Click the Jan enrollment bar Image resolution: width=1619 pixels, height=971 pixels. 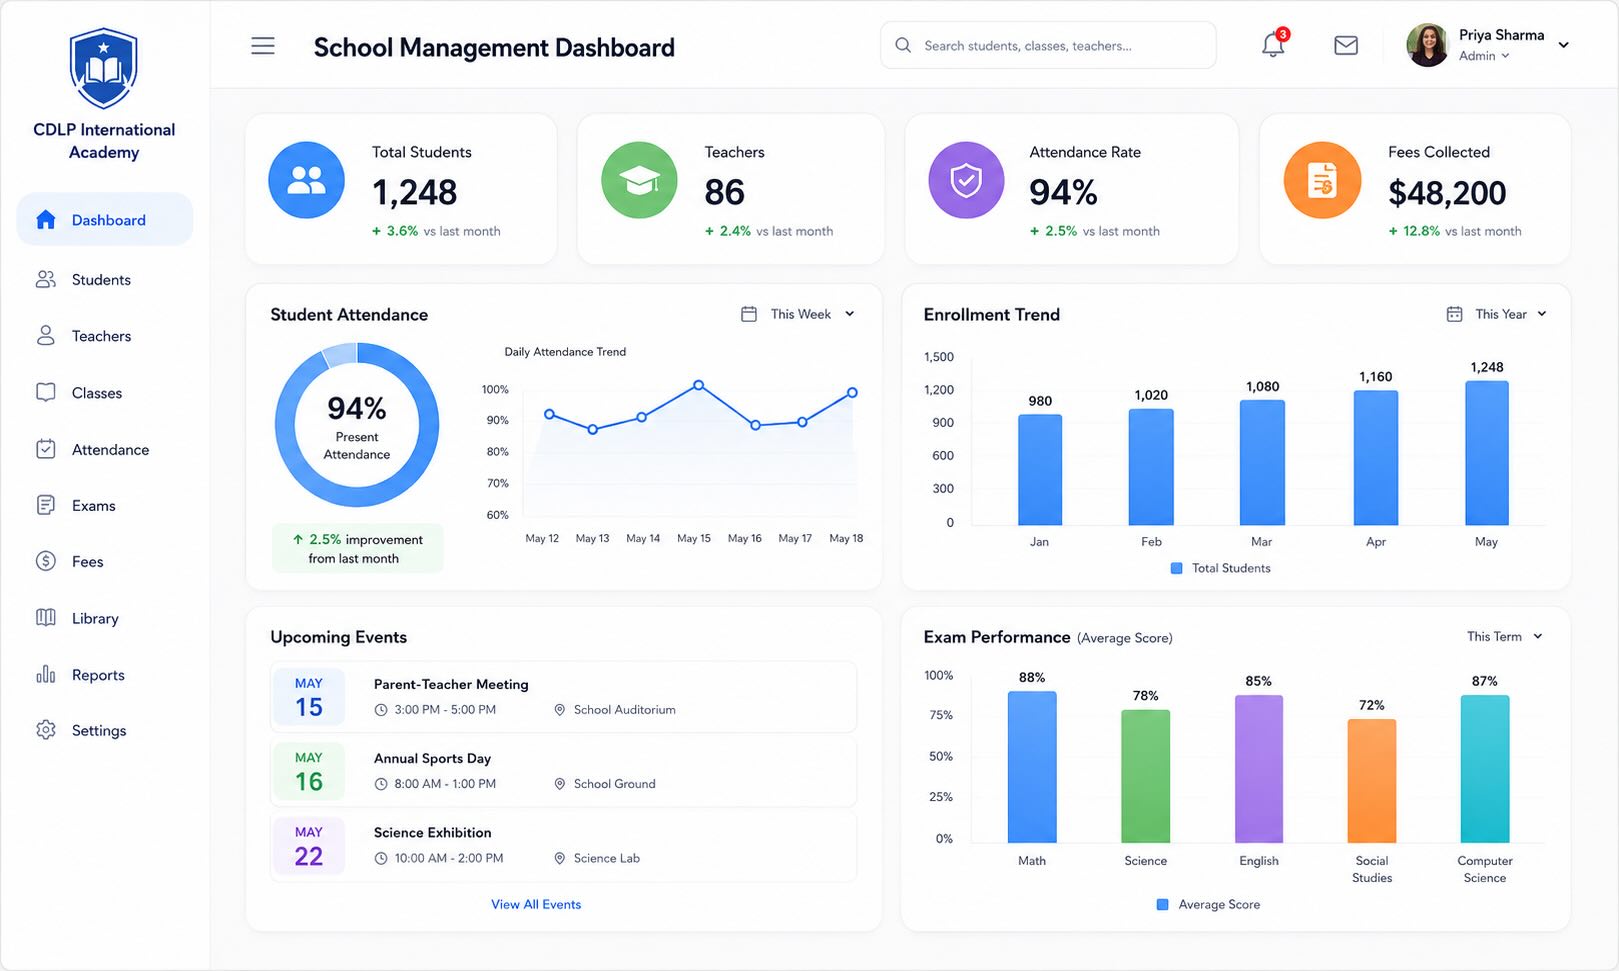[1040, 469]
